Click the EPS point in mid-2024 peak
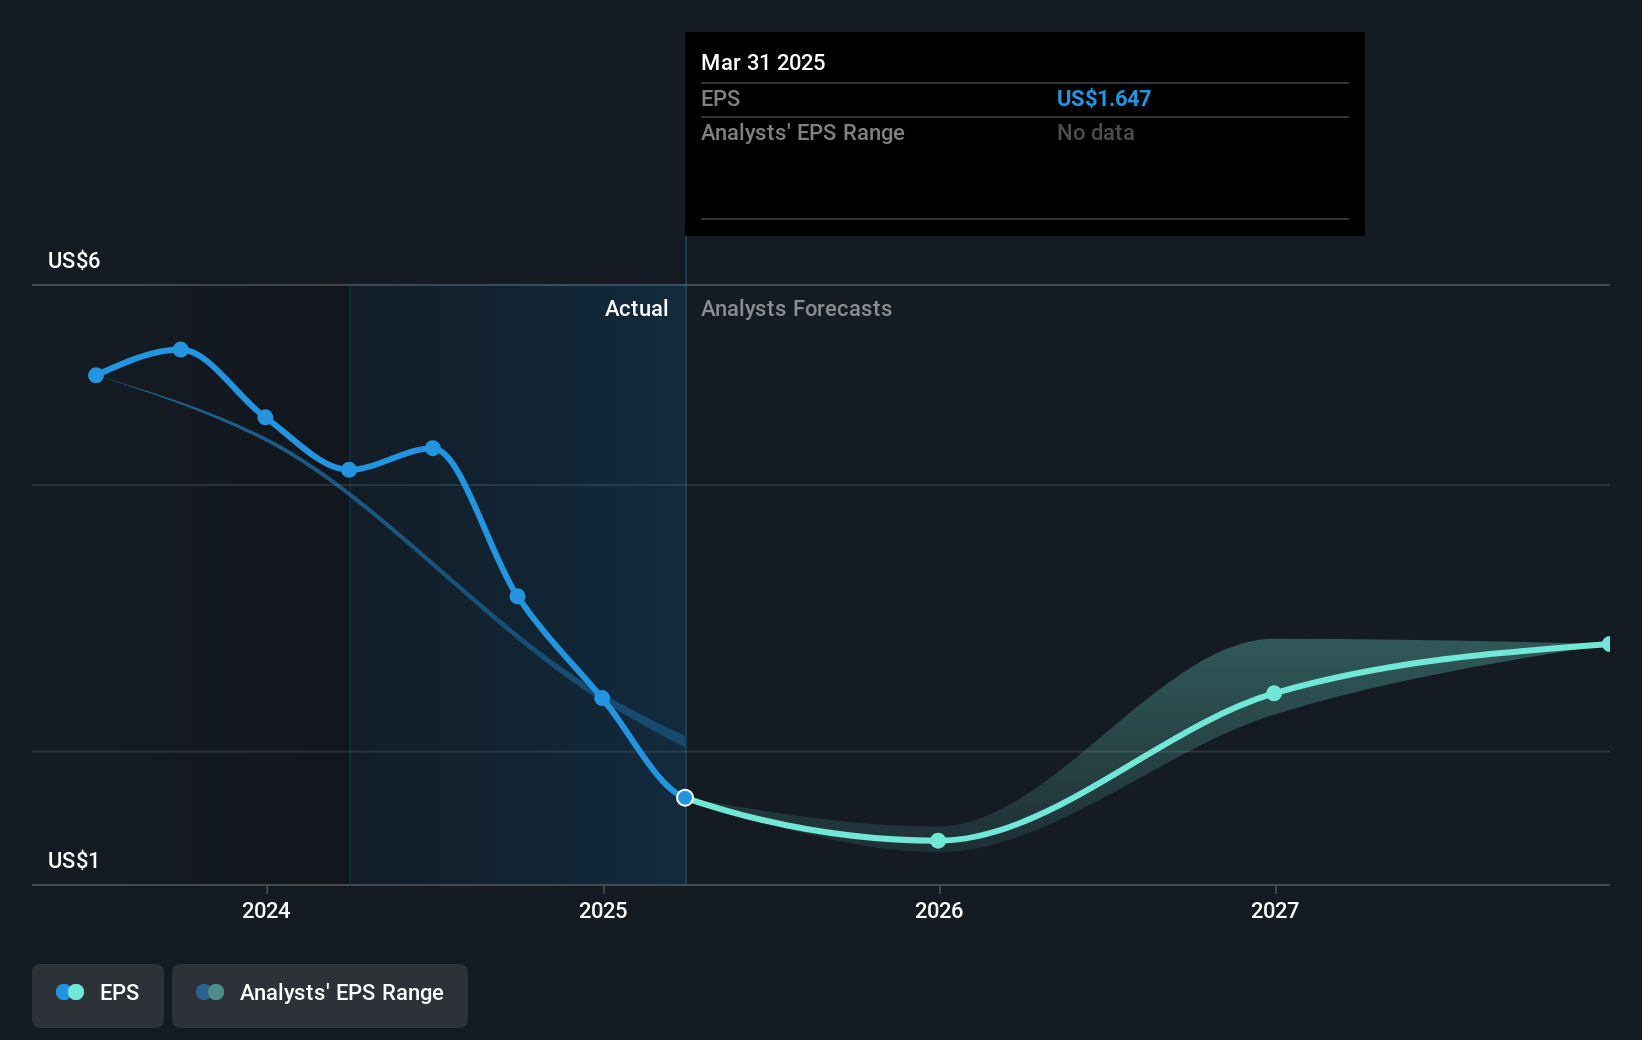The width and height of the screenshot is (1642, 1040). pos(433,448)
